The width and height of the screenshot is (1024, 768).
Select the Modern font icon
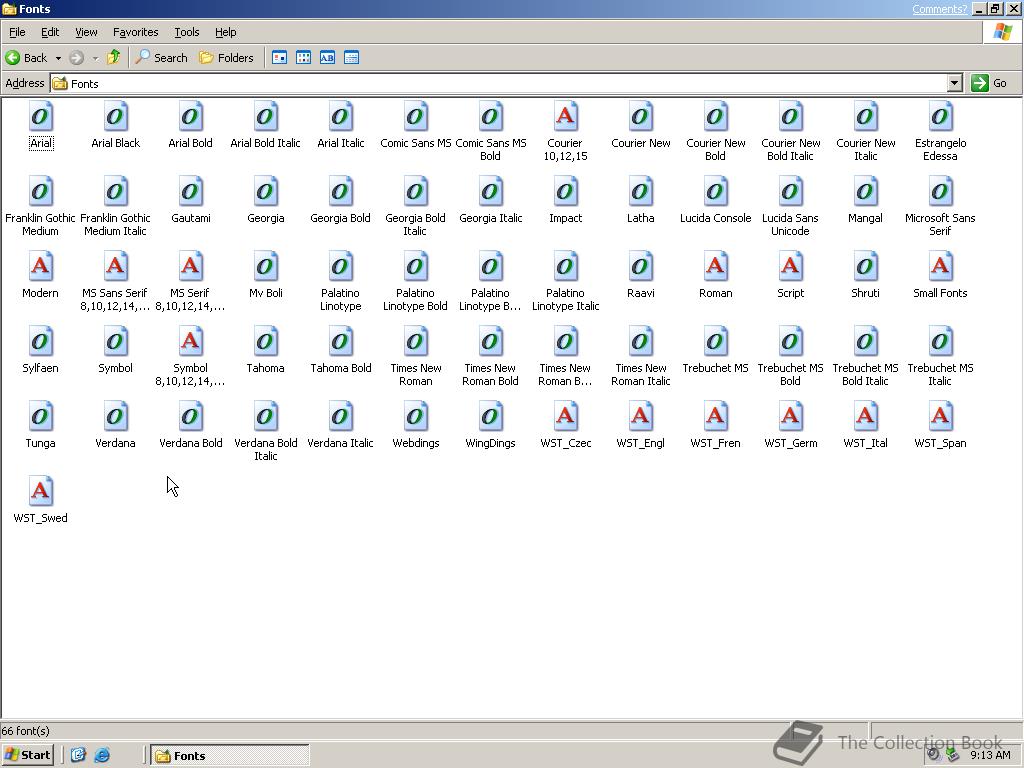click(x=40, y=266)
